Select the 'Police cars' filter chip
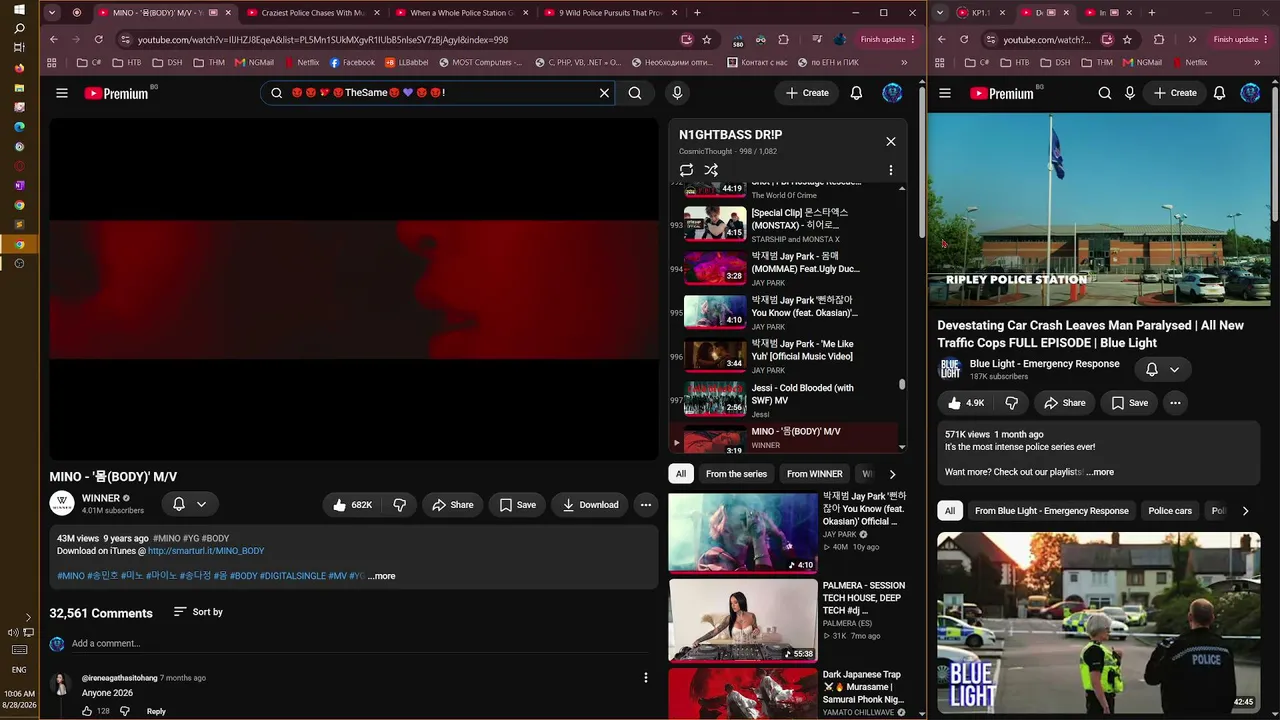1280x720 pixels. point(1170,511)
